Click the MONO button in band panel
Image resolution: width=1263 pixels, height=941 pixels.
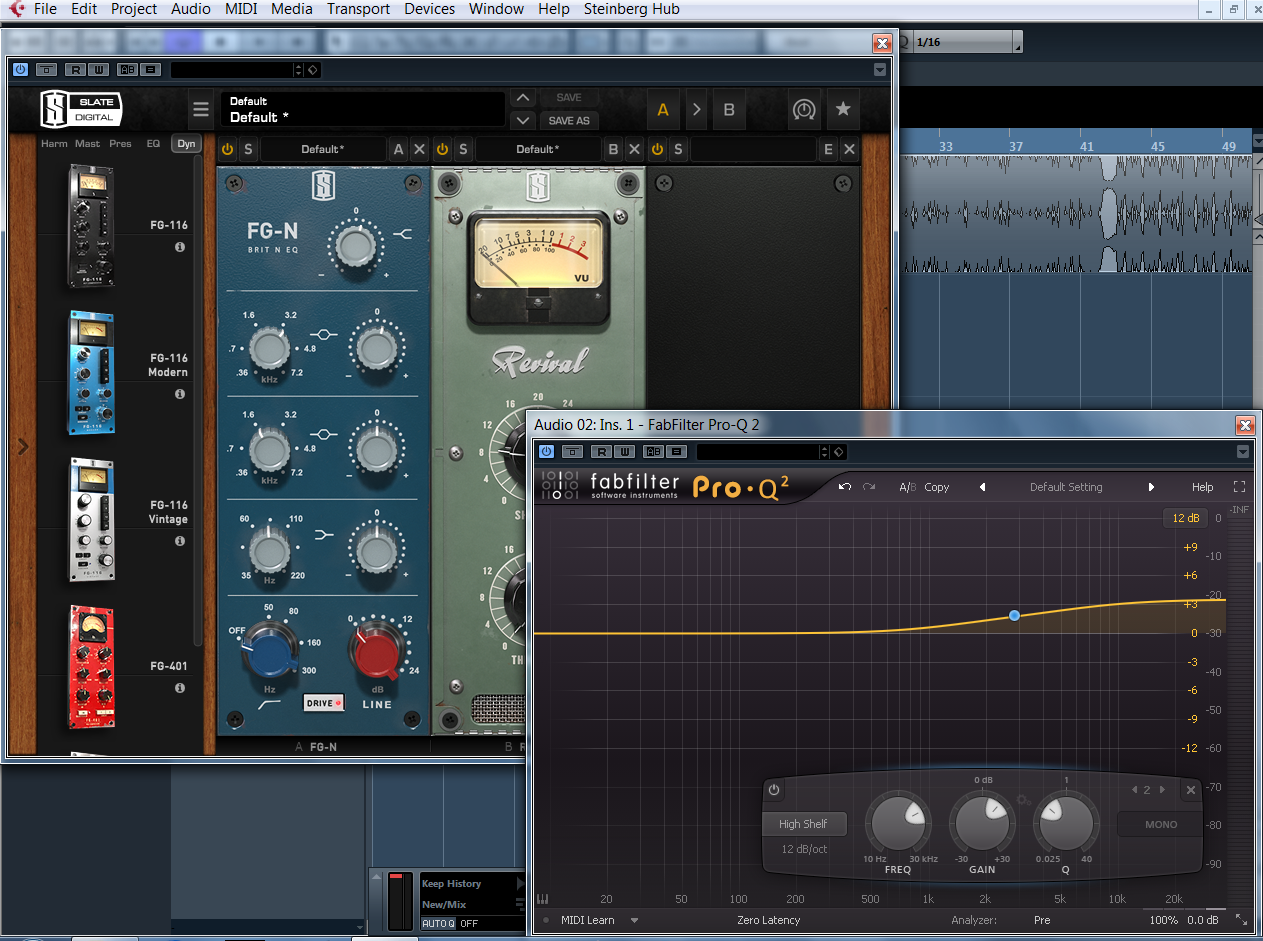point(1161,824)
